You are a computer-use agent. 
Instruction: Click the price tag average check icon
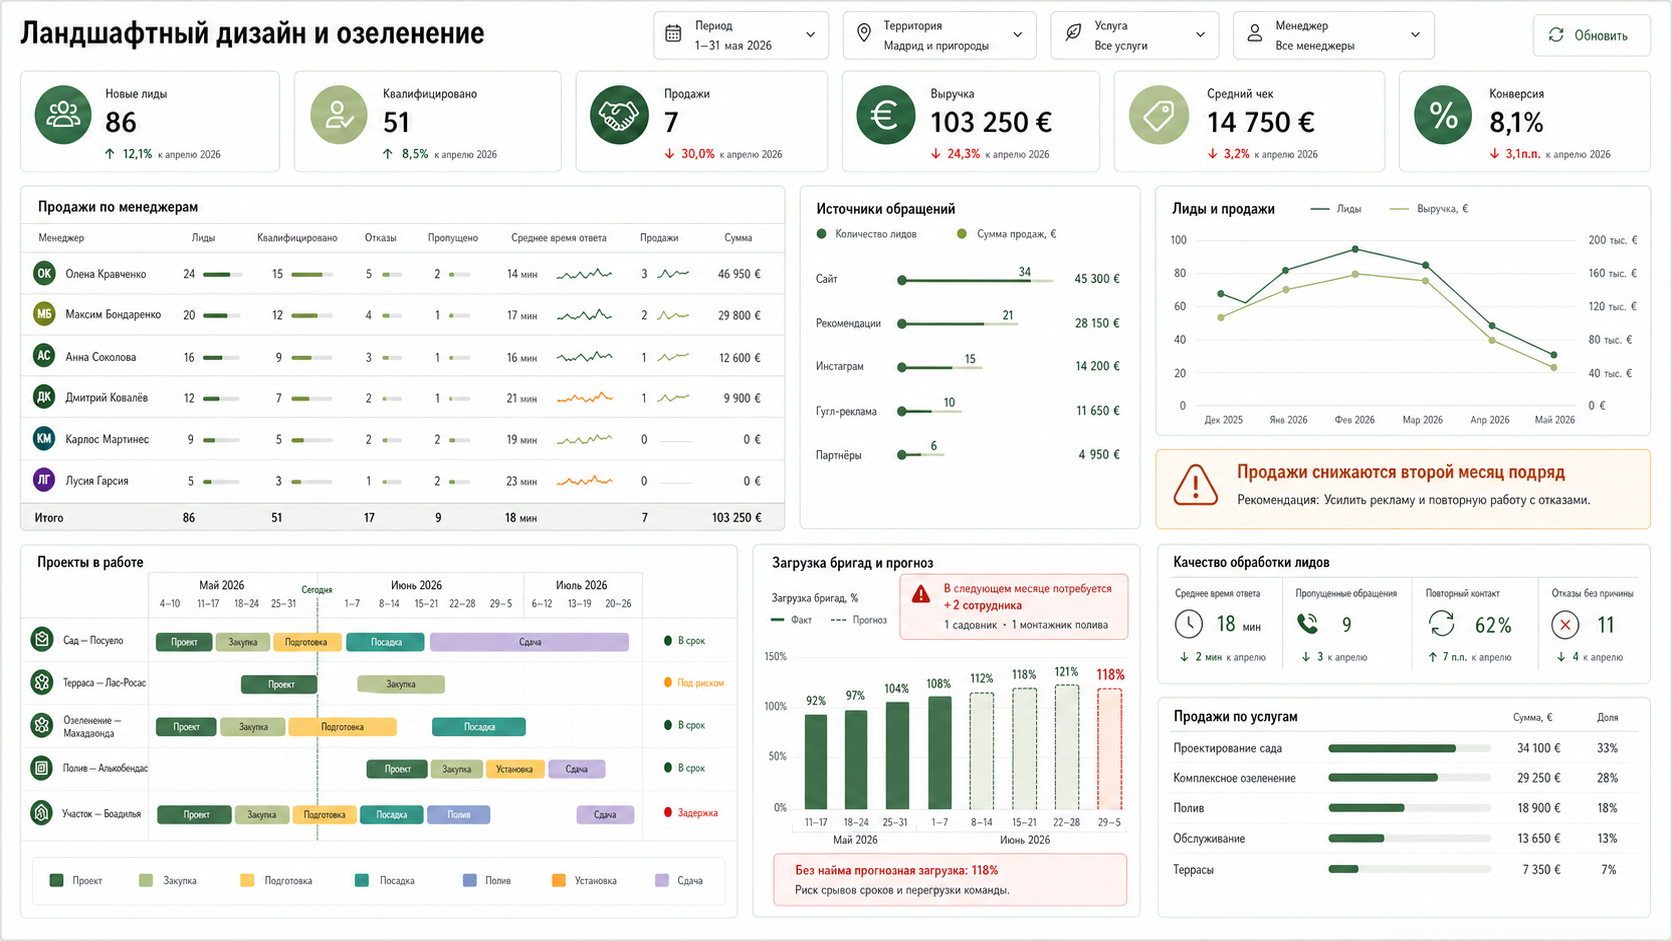pyautogui.click(x=1159, y=115)
